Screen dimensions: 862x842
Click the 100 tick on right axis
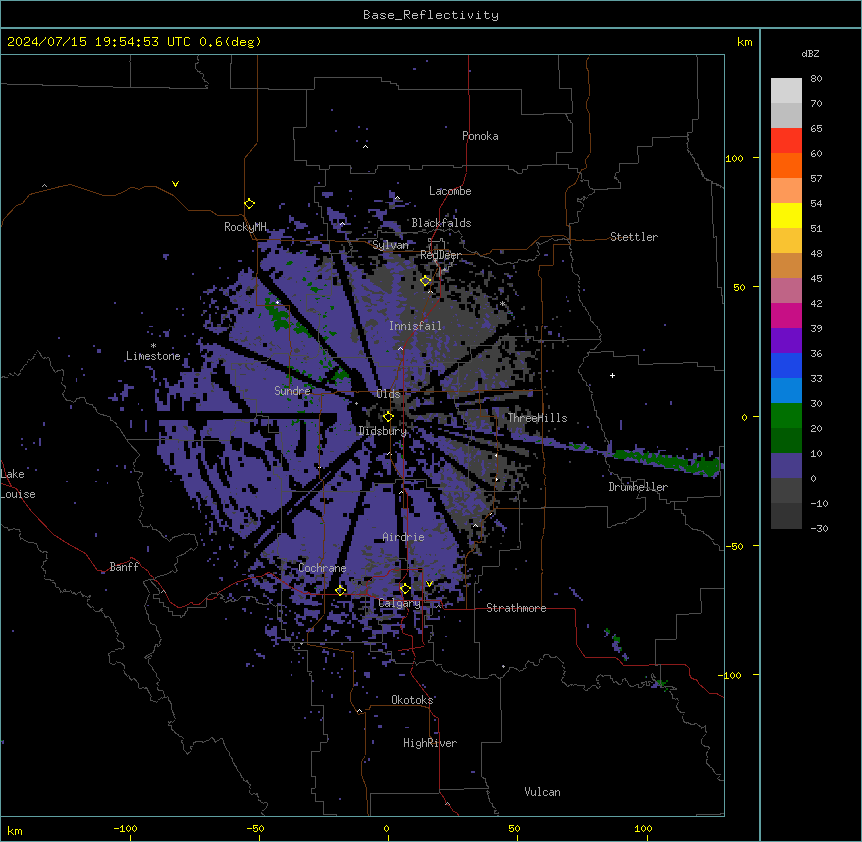734,158
